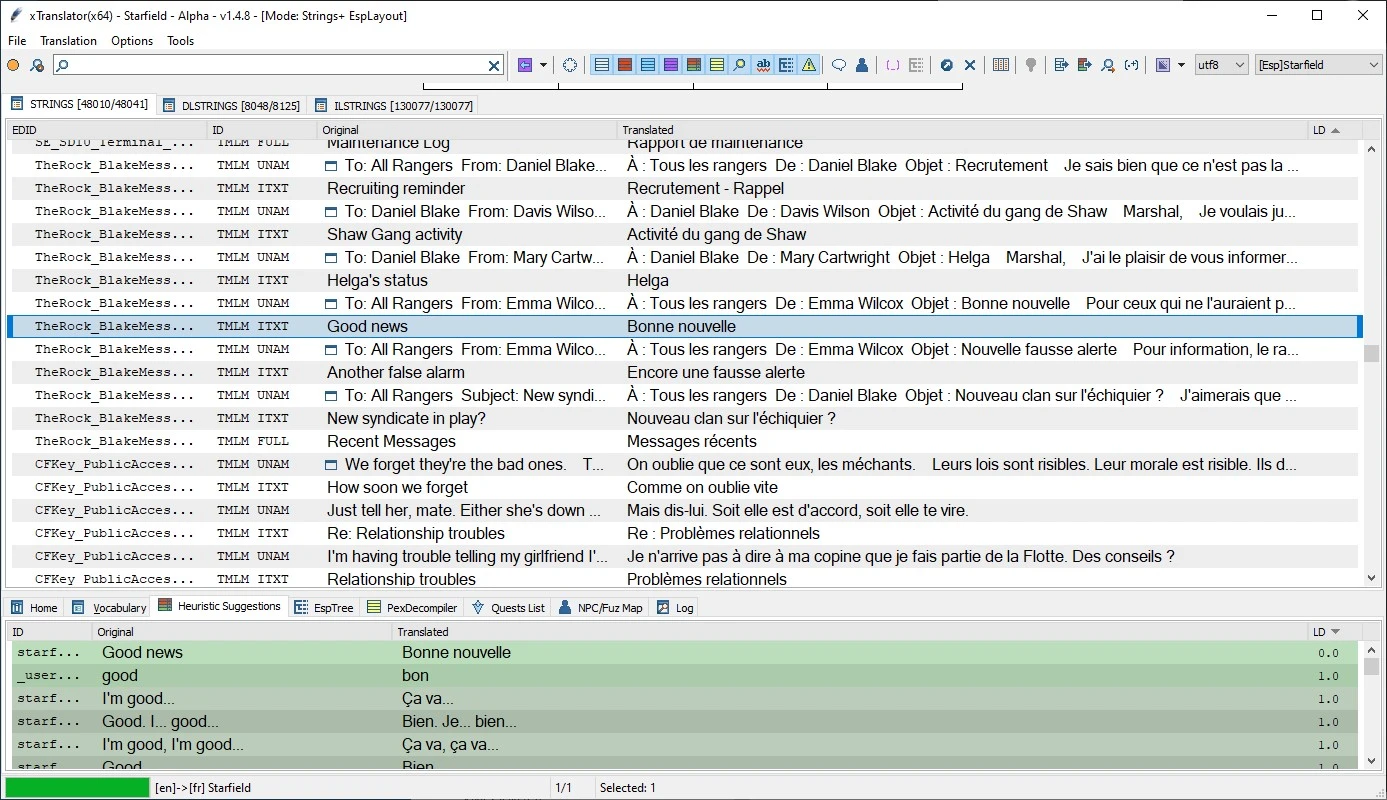This screenshot has width=1387, height=800.
Task: Clear the search box with the X
Action: pos(493,65)
